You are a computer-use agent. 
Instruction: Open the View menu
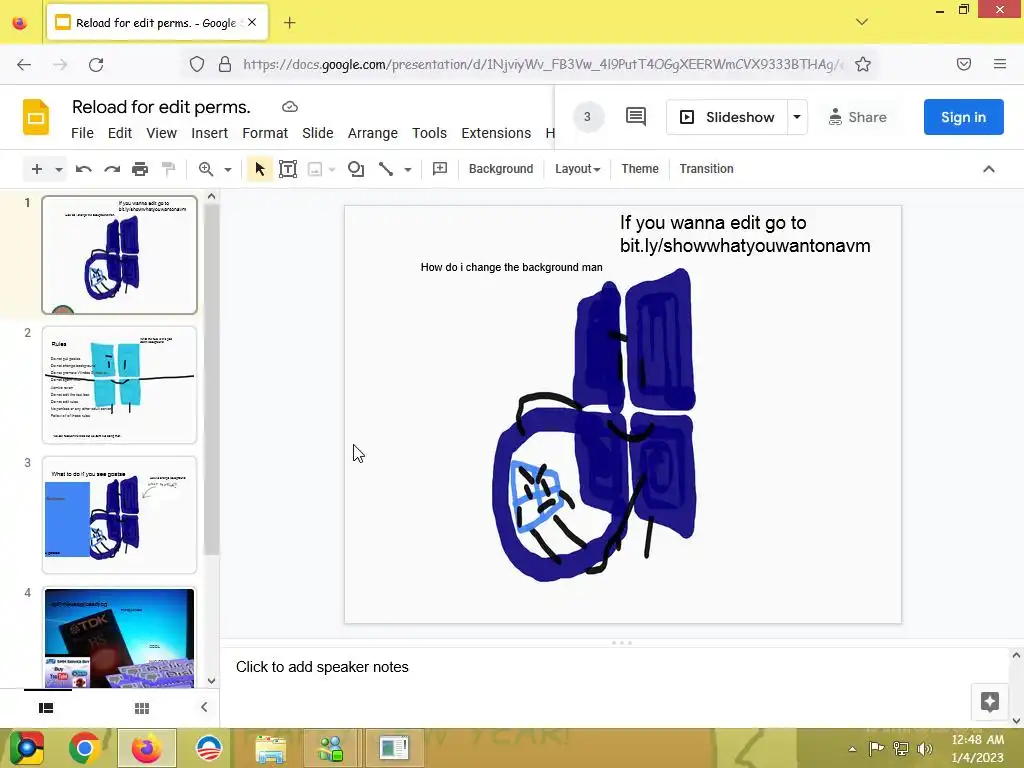coord(161,133)
